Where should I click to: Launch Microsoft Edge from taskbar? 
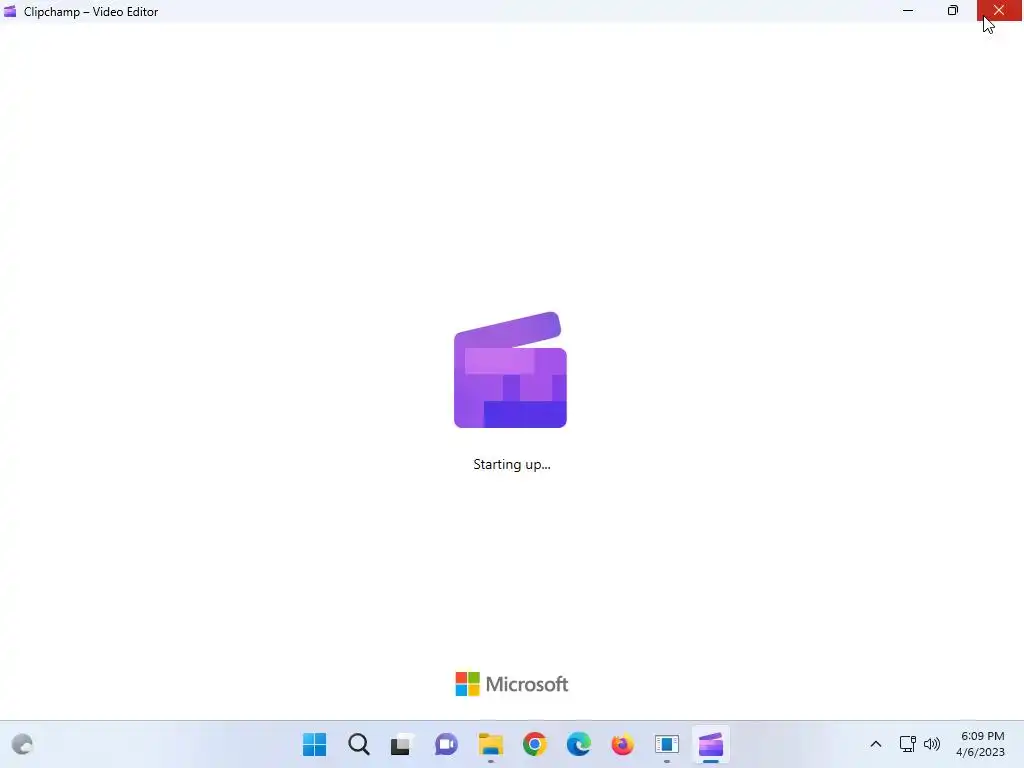579,744
